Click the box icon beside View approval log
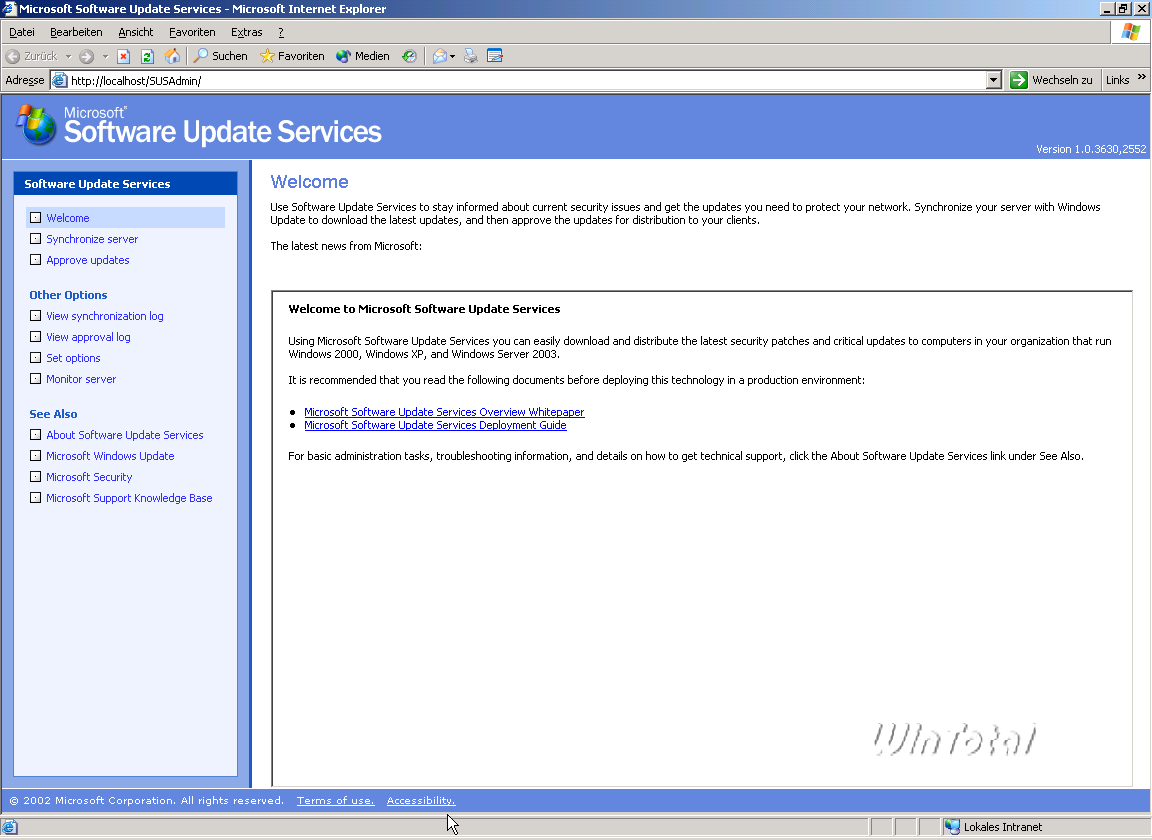This screenshot has width=1152, height=840. pos(35,337)
